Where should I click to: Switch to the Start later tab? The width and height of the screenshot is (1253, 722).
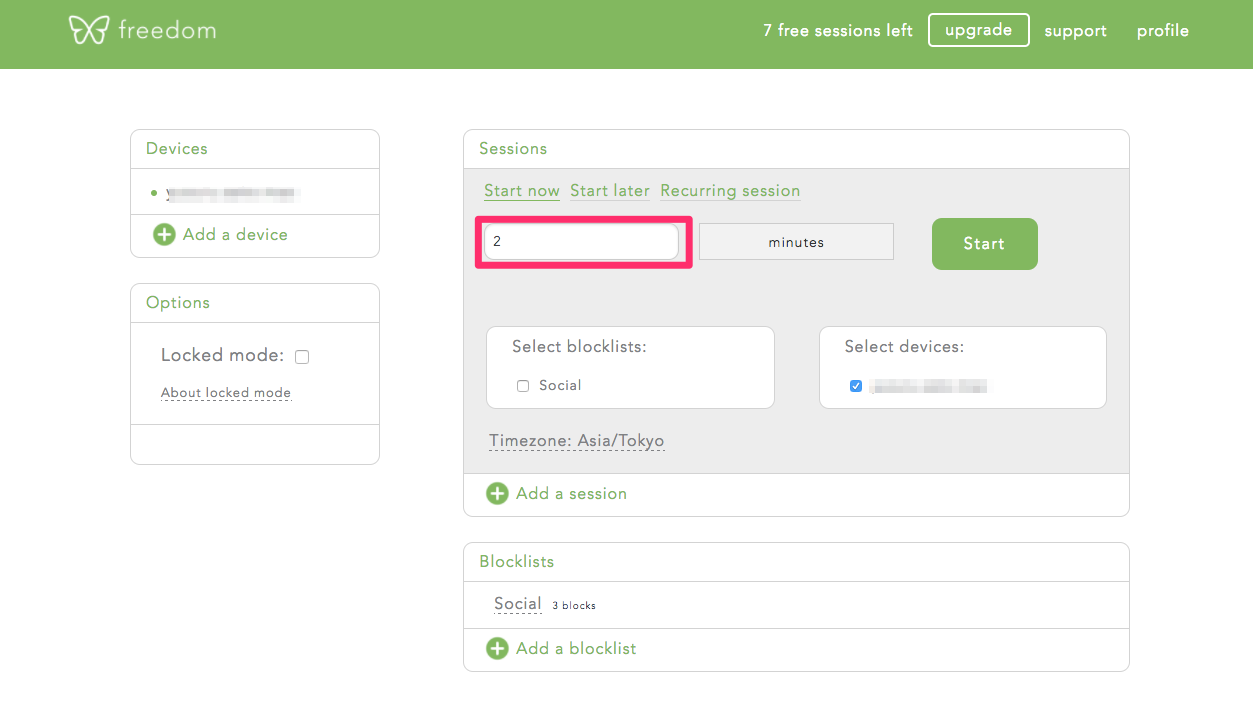(610, 191)
